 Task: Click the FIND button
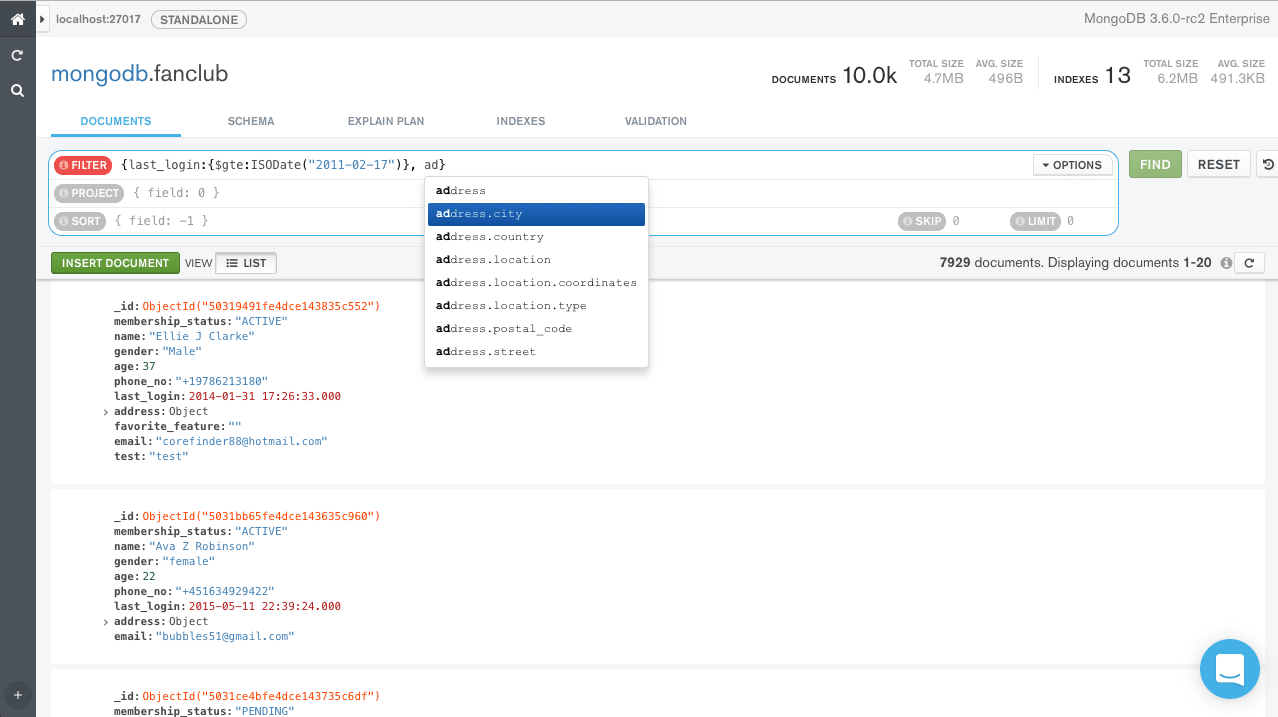1155,164
